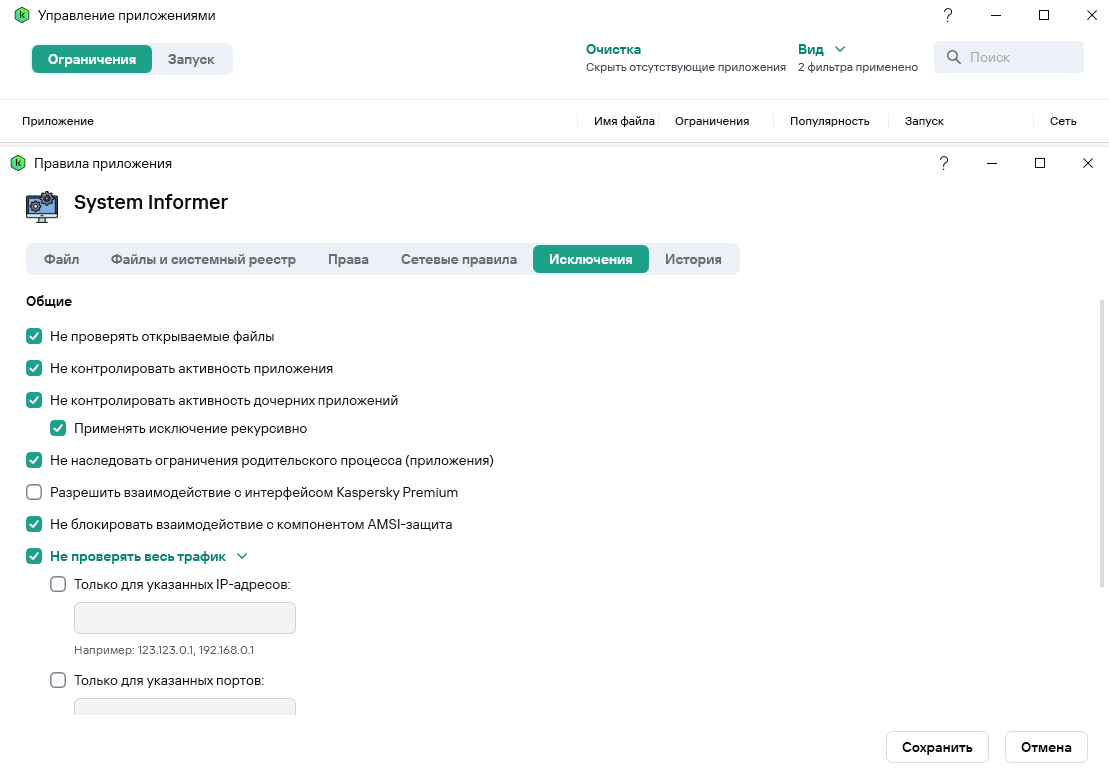1109x775 pixels.
Task: Enable 'Только для указанных IP-адресов'
Action: coord(58,584)
